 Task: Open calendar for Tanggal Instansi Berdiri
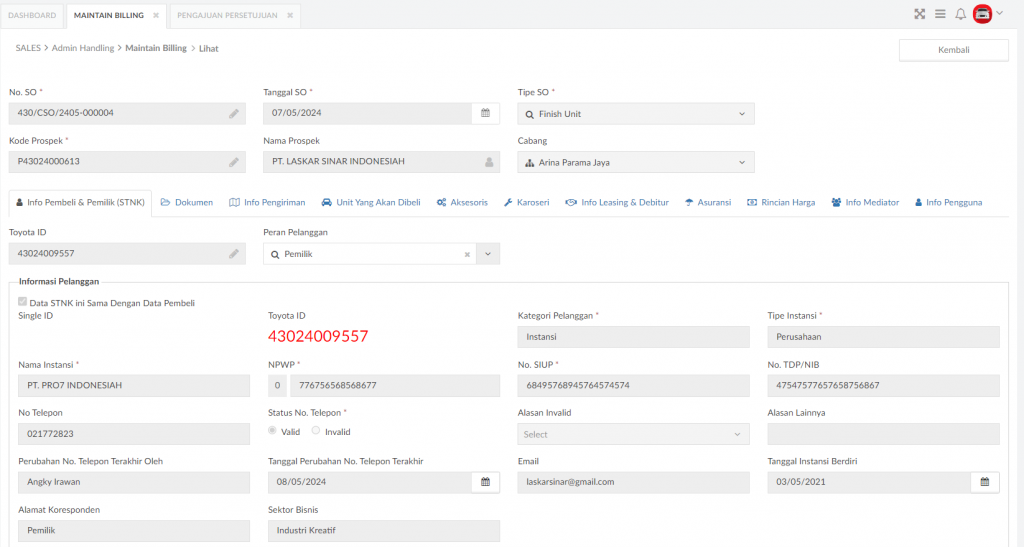click(x=985, y=482)
